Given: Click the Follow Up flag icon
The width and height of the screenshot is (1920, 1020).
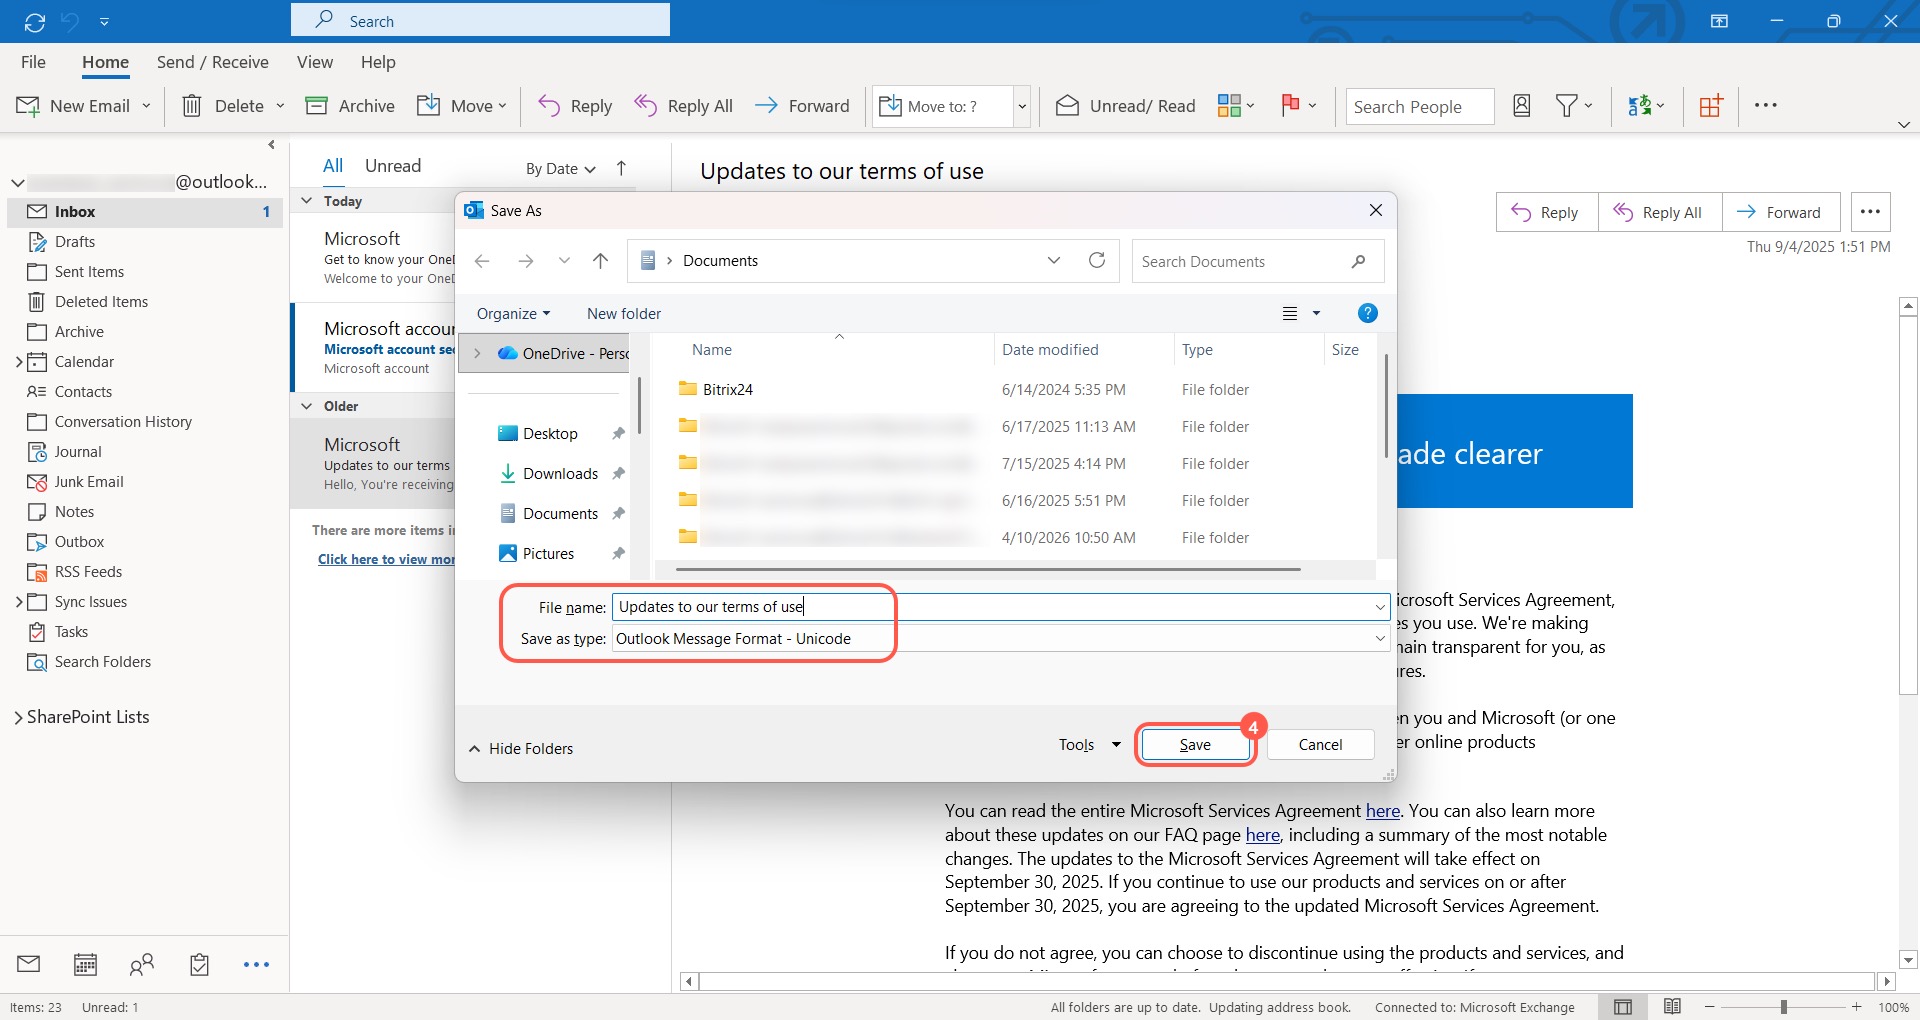Looking at the screenshot, I should tap(1290, 105).
